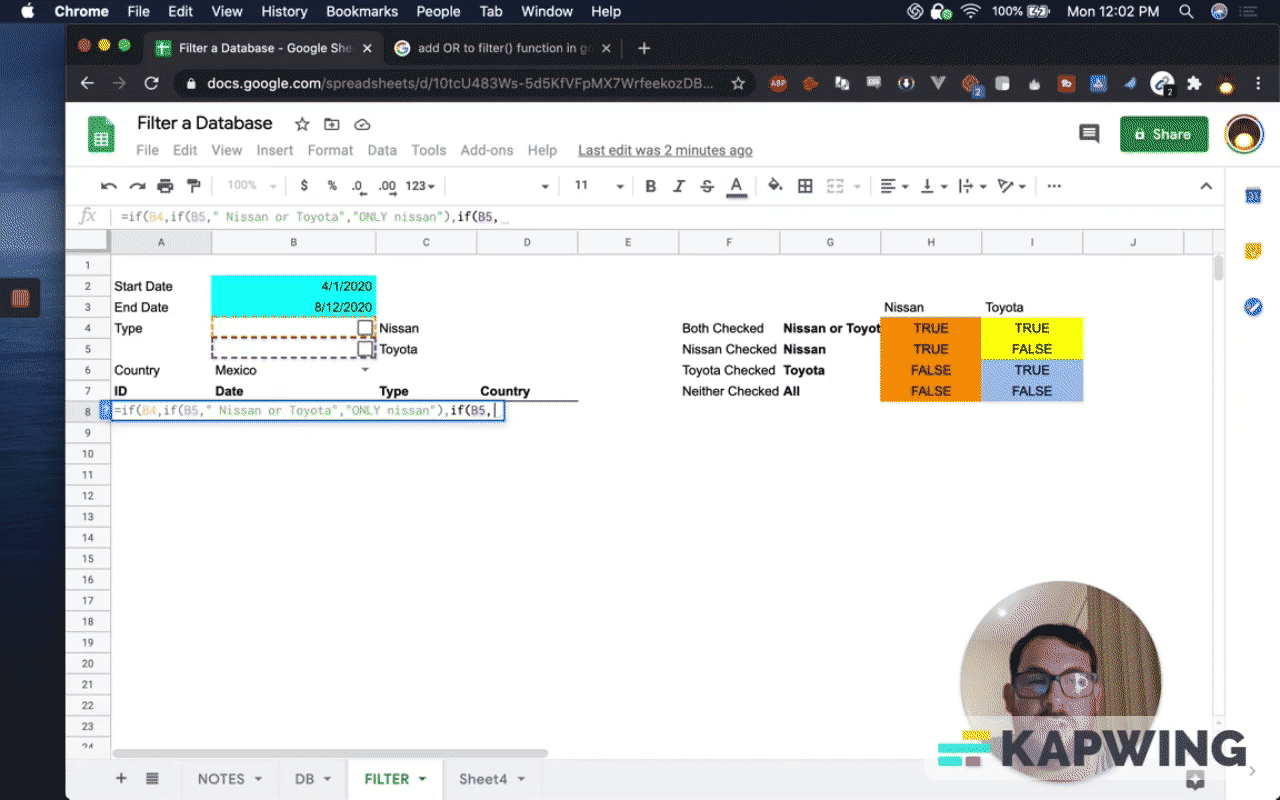Open the text color picker
This screenshot has height=800, width=1280.
737,186
